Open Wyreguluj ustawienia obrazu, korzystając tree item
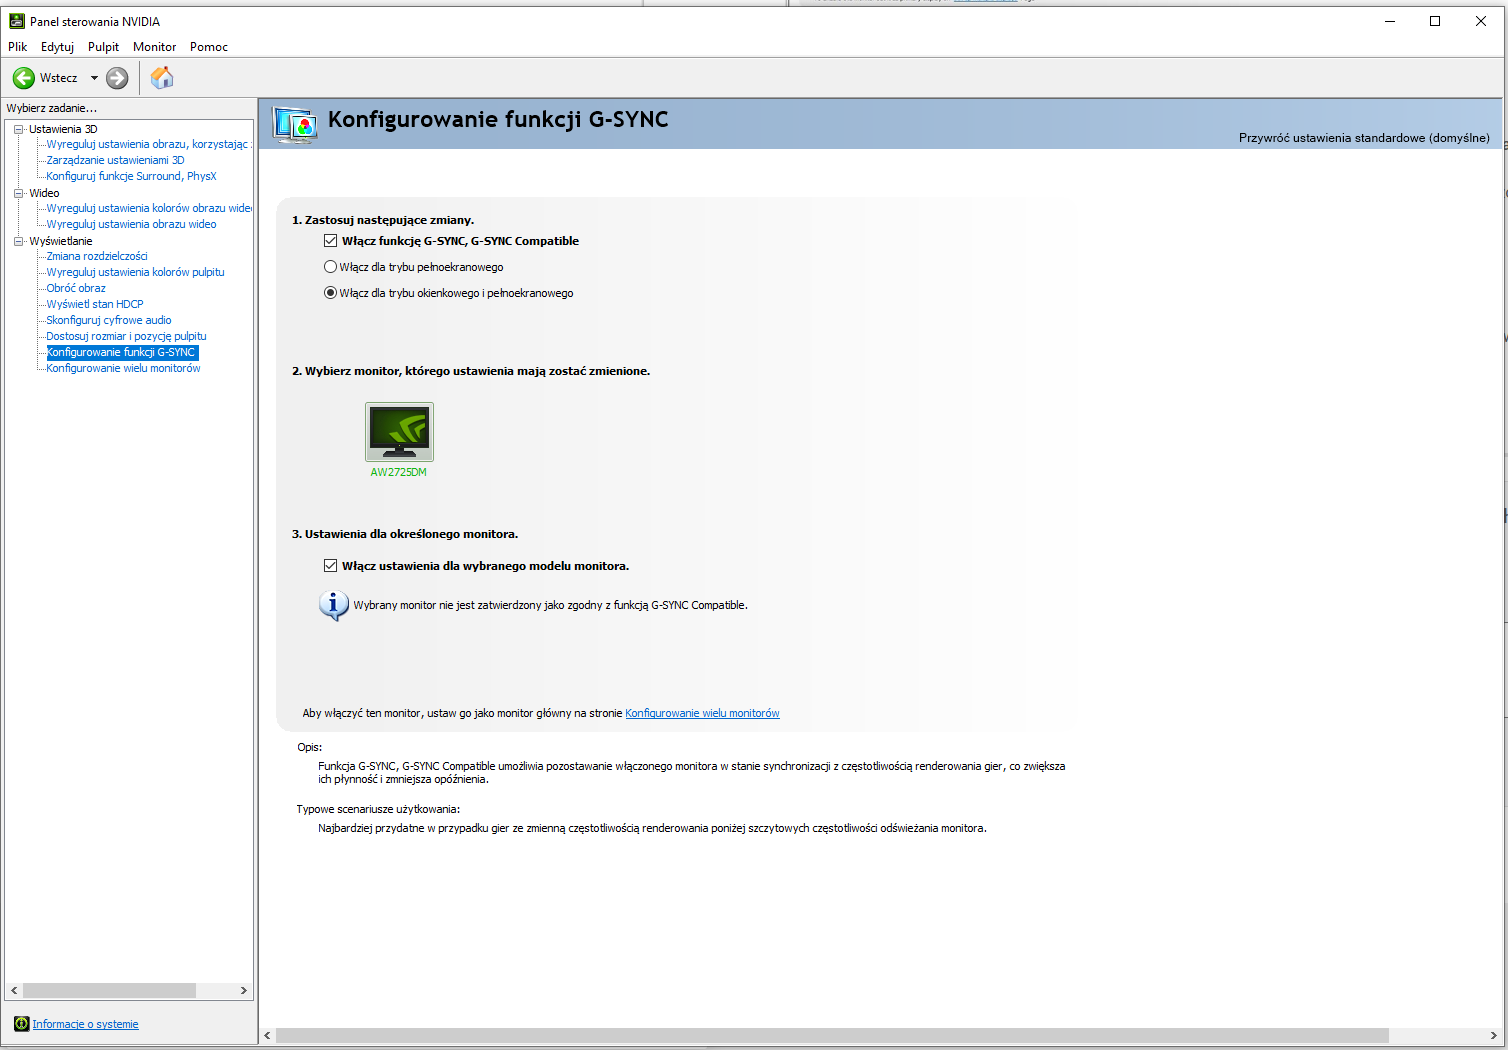Image resolution: width=1508 pixels, height=1050 pixels. point(148,144)
